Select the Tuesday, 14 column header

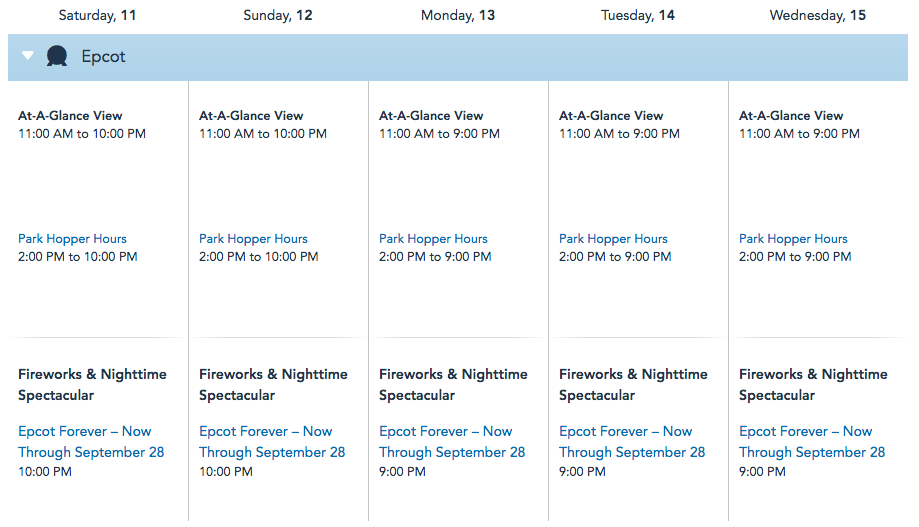[x=638, y=16]
